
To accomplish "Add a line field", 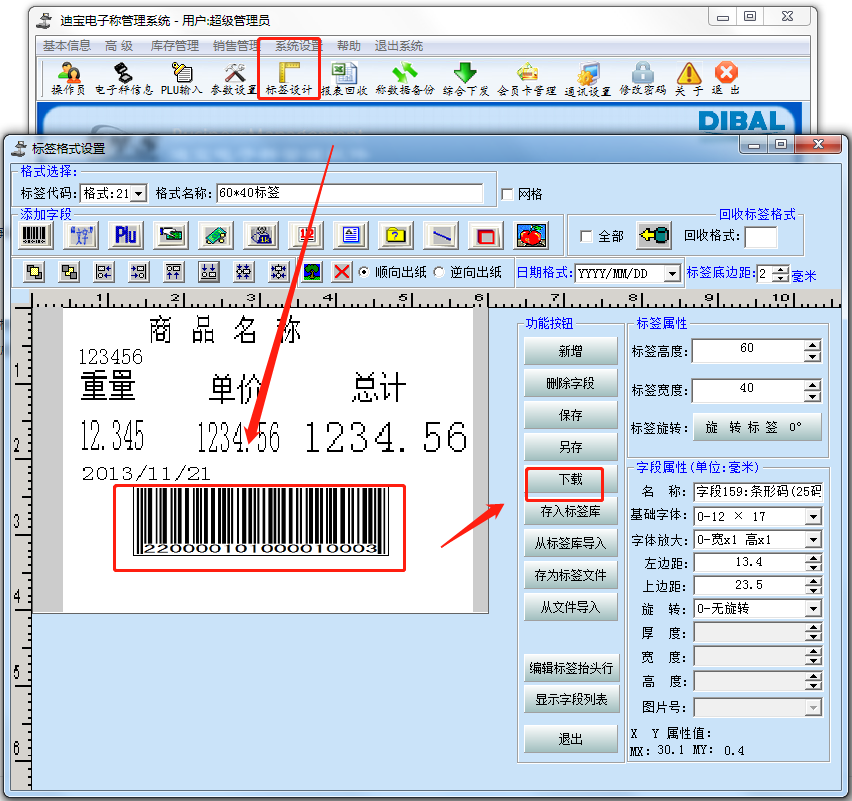I will (441, 235).
